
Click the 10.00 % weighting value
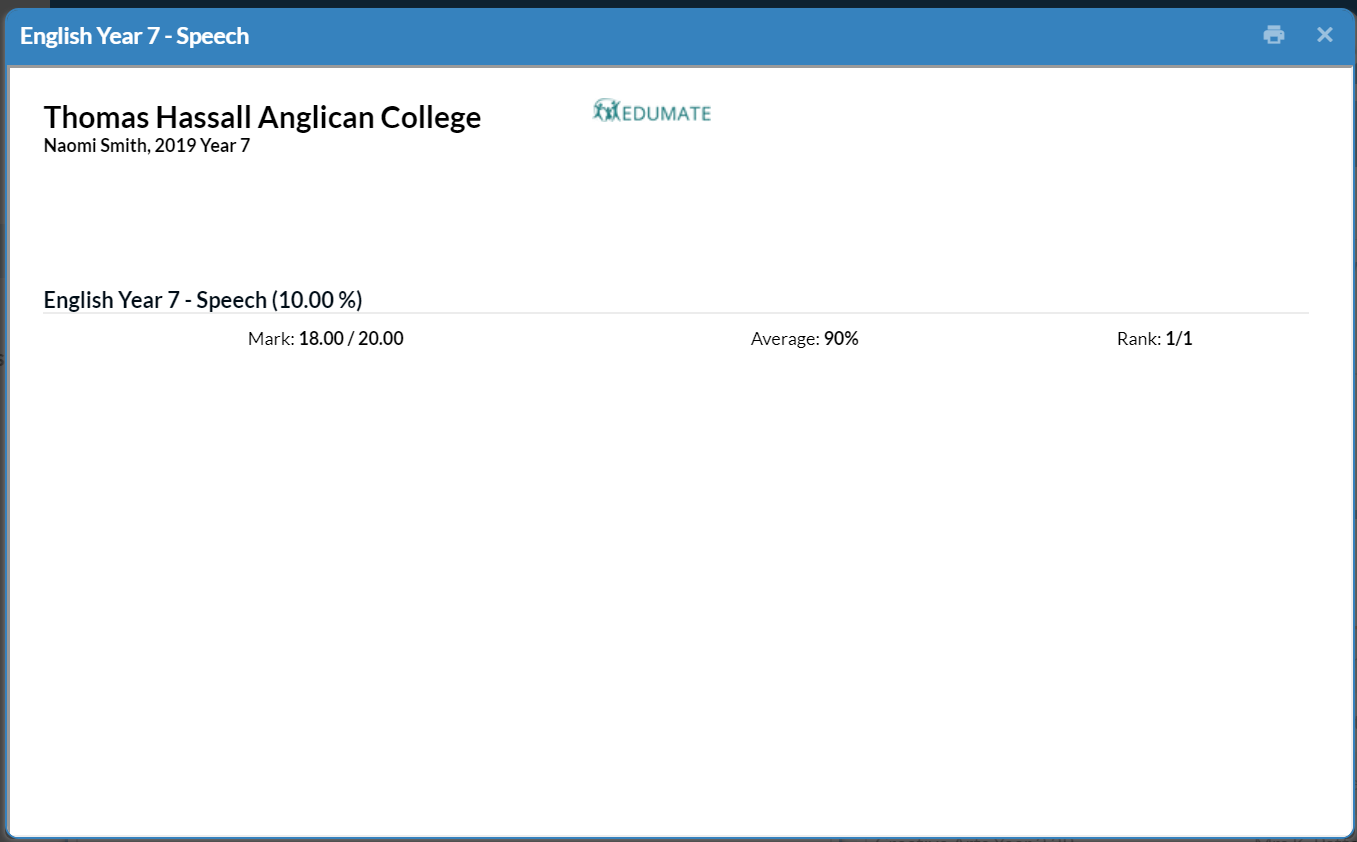(317, 300)
